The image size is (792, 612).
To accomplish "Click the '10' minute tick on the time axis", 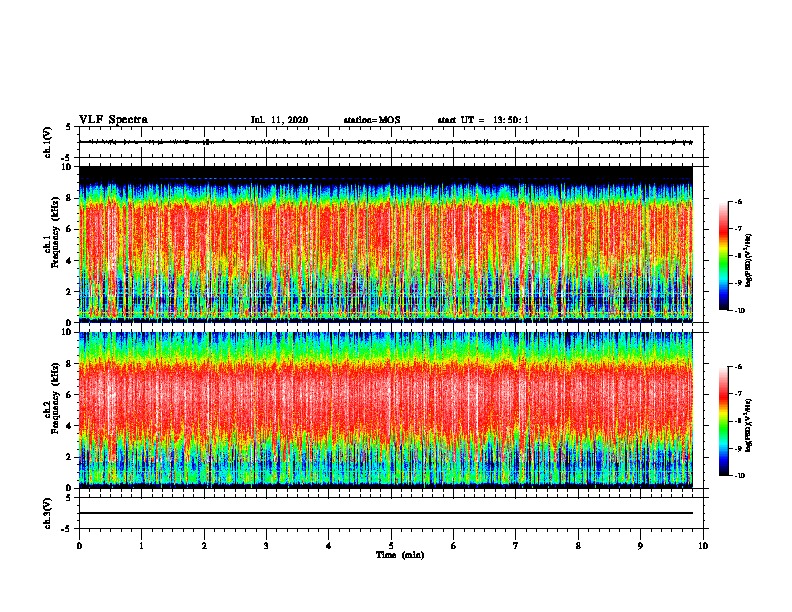I will coord(703,546).
